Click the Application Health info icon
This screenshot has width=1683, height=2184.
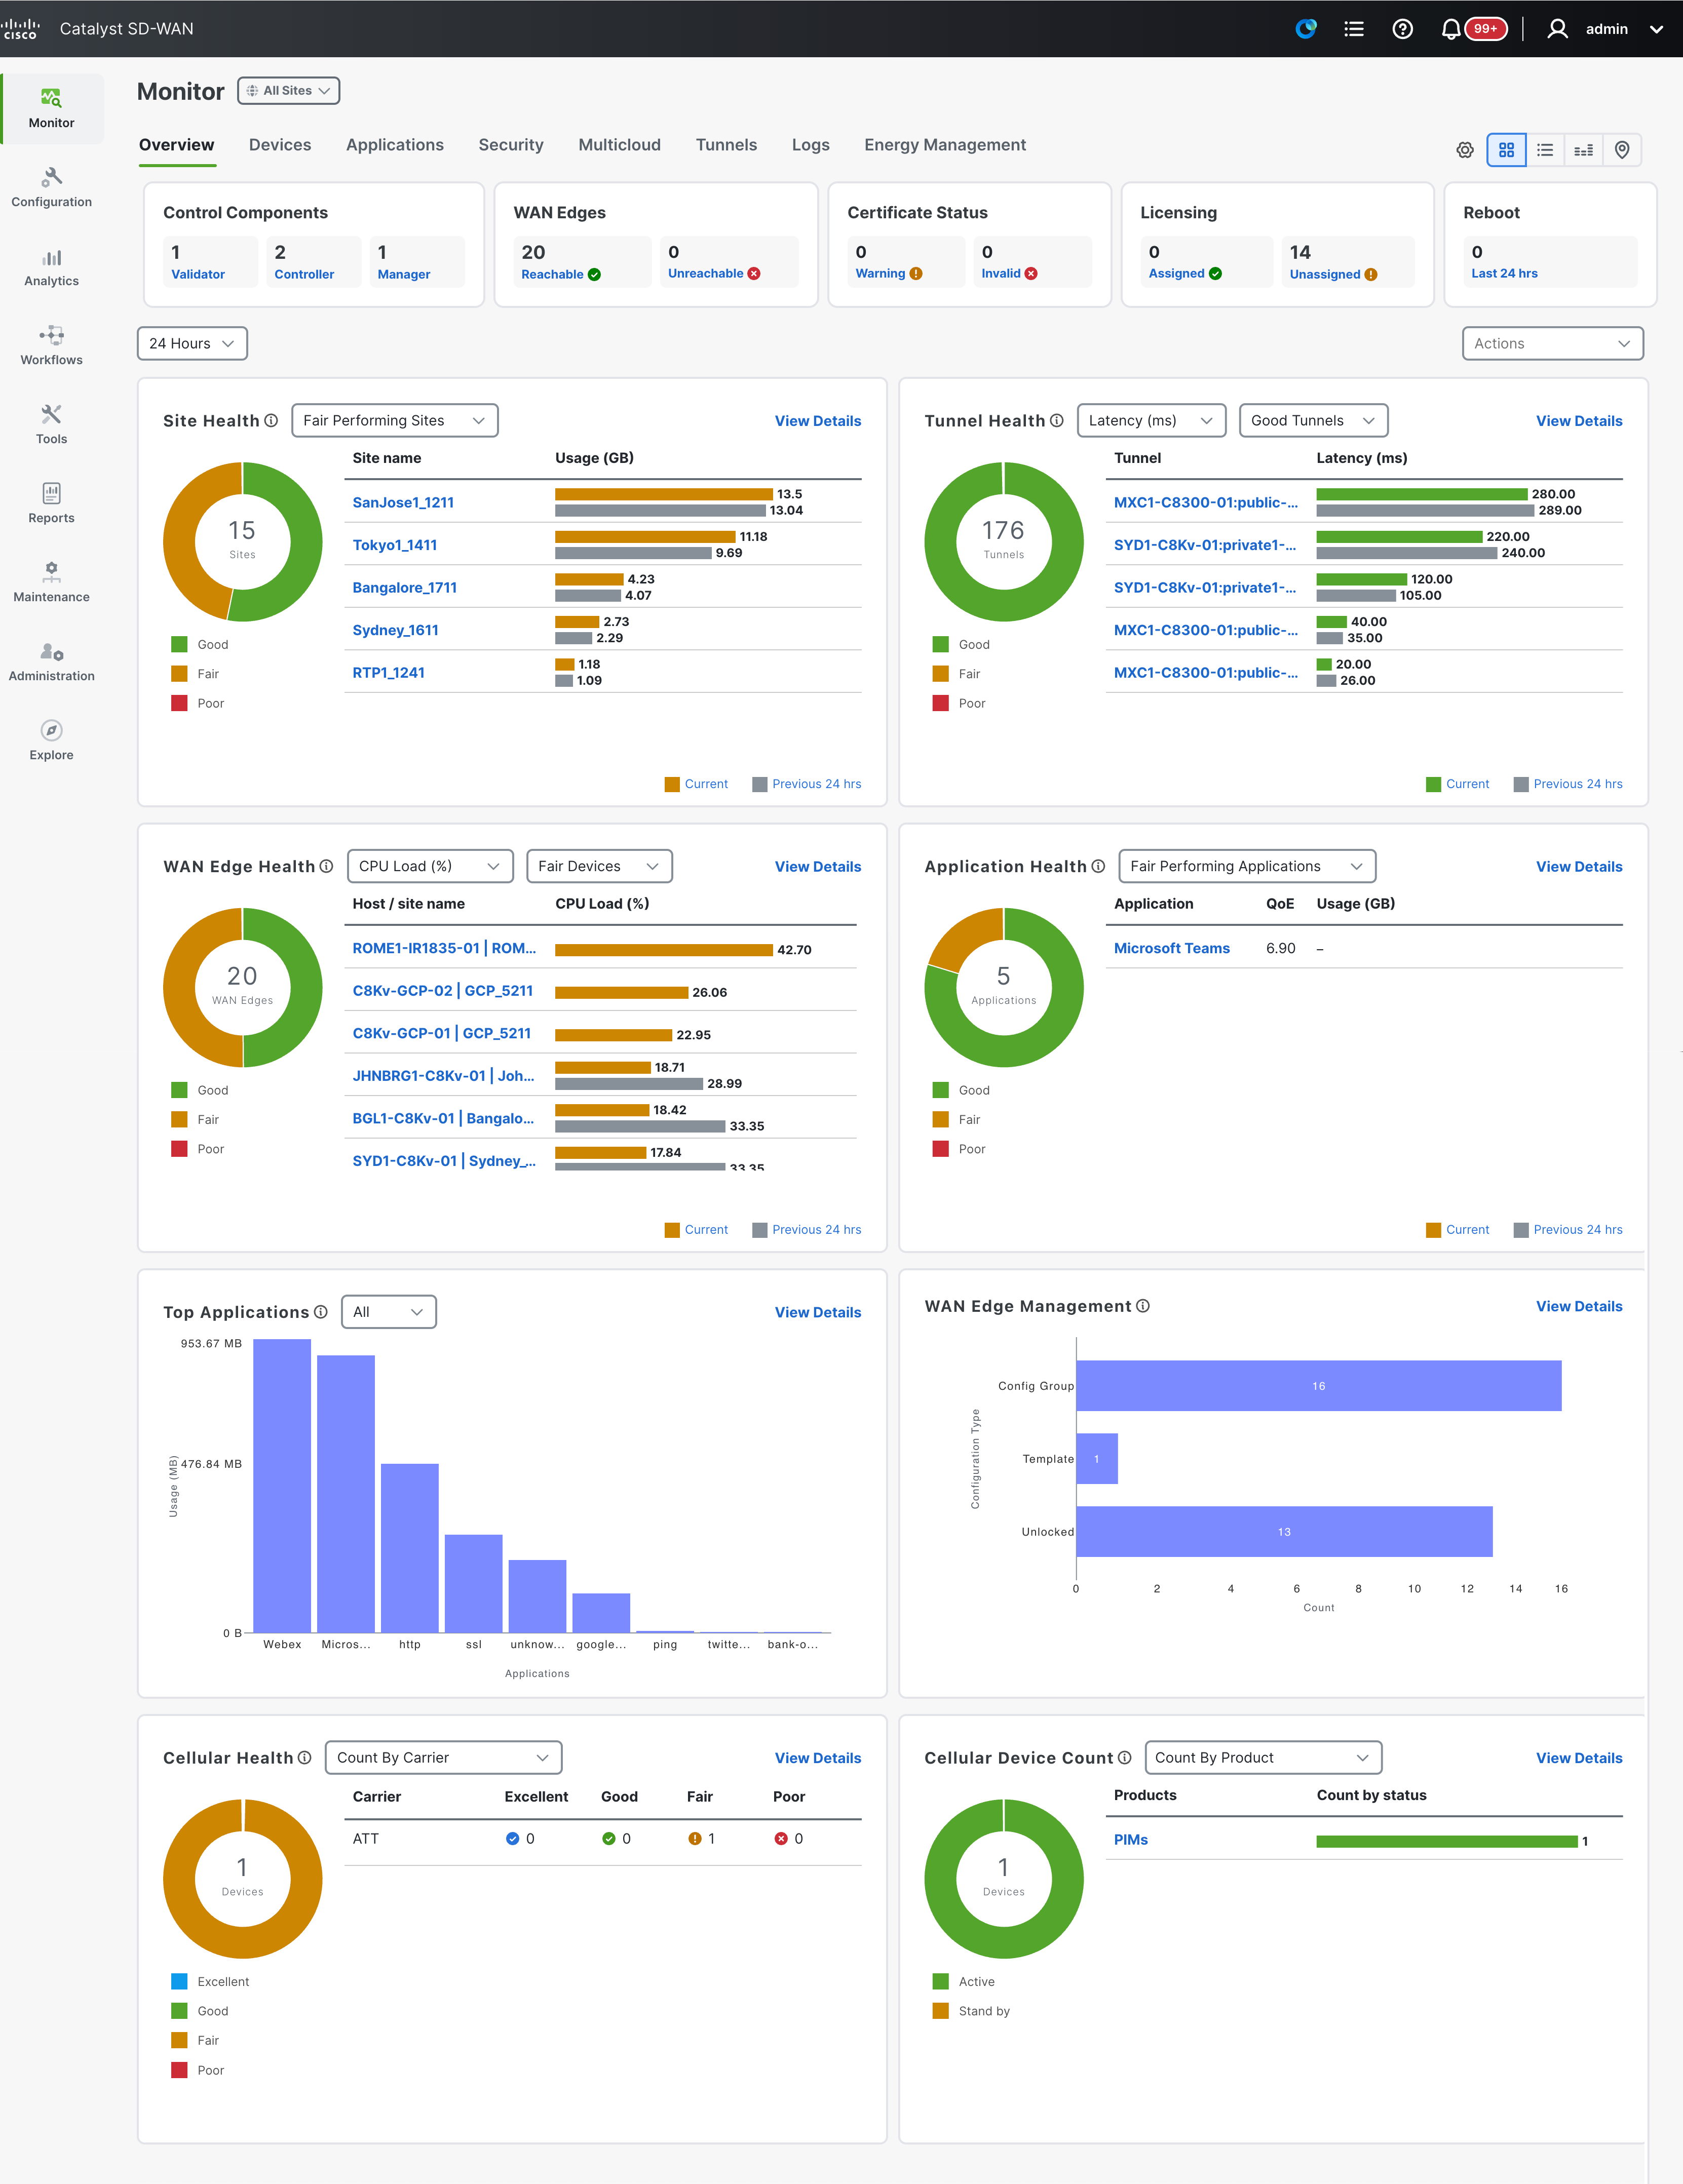click(x=1098, y=866)
